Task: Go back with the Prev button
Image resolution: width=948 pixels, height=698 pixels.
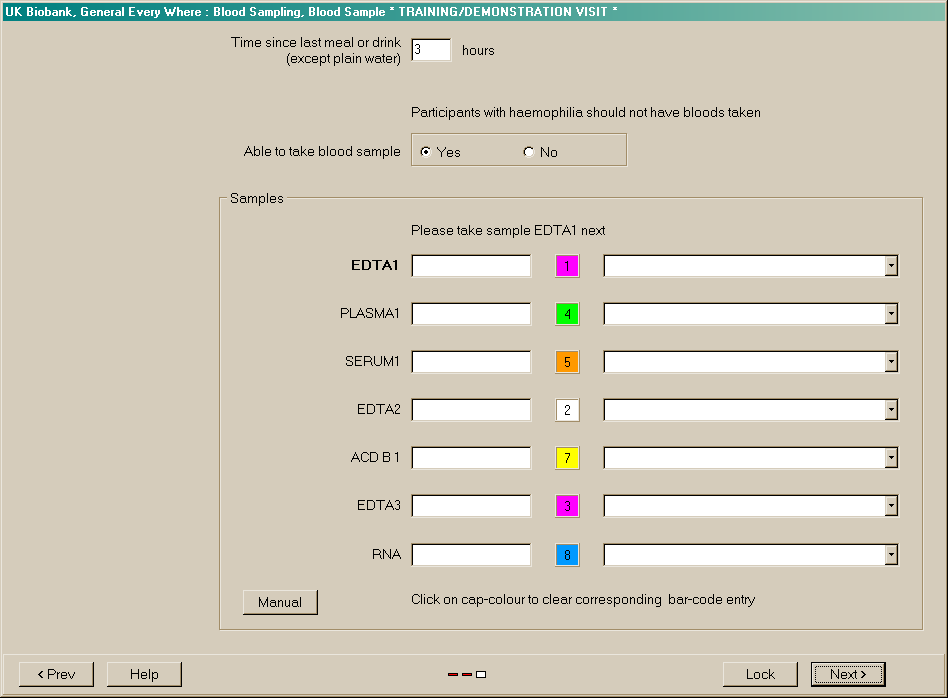Action: coord(56,674)
